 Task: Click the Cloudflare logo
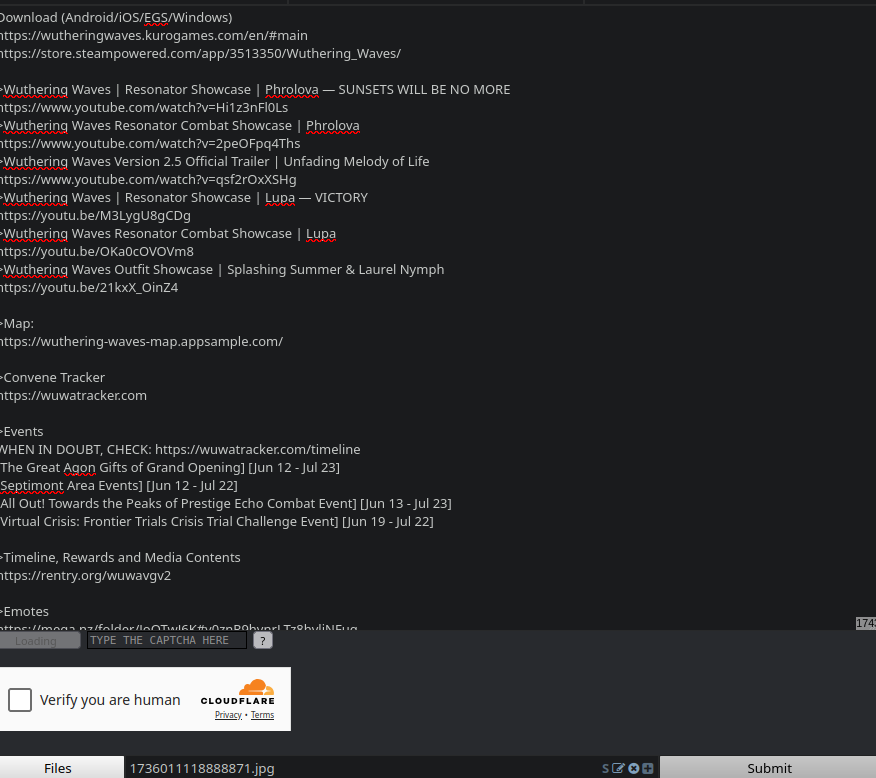coord(238,692)
